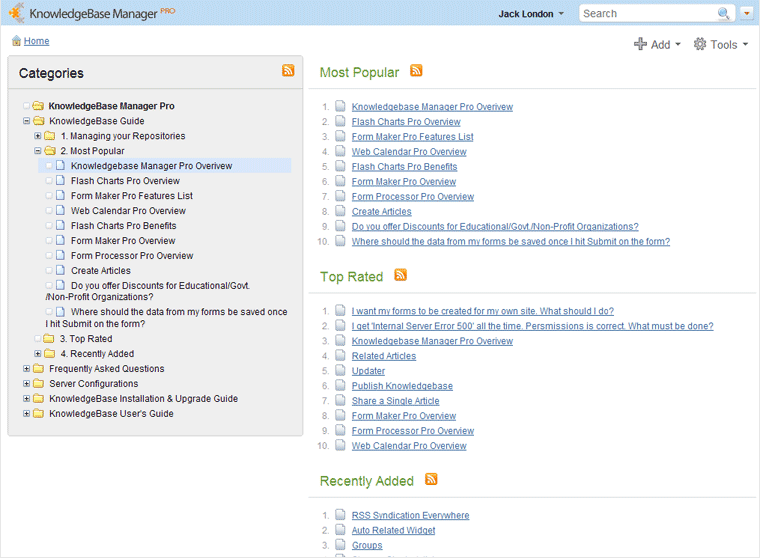760x558 pixels.
Task: Click the Recently Added folder icon in tree
Action: 49,353
